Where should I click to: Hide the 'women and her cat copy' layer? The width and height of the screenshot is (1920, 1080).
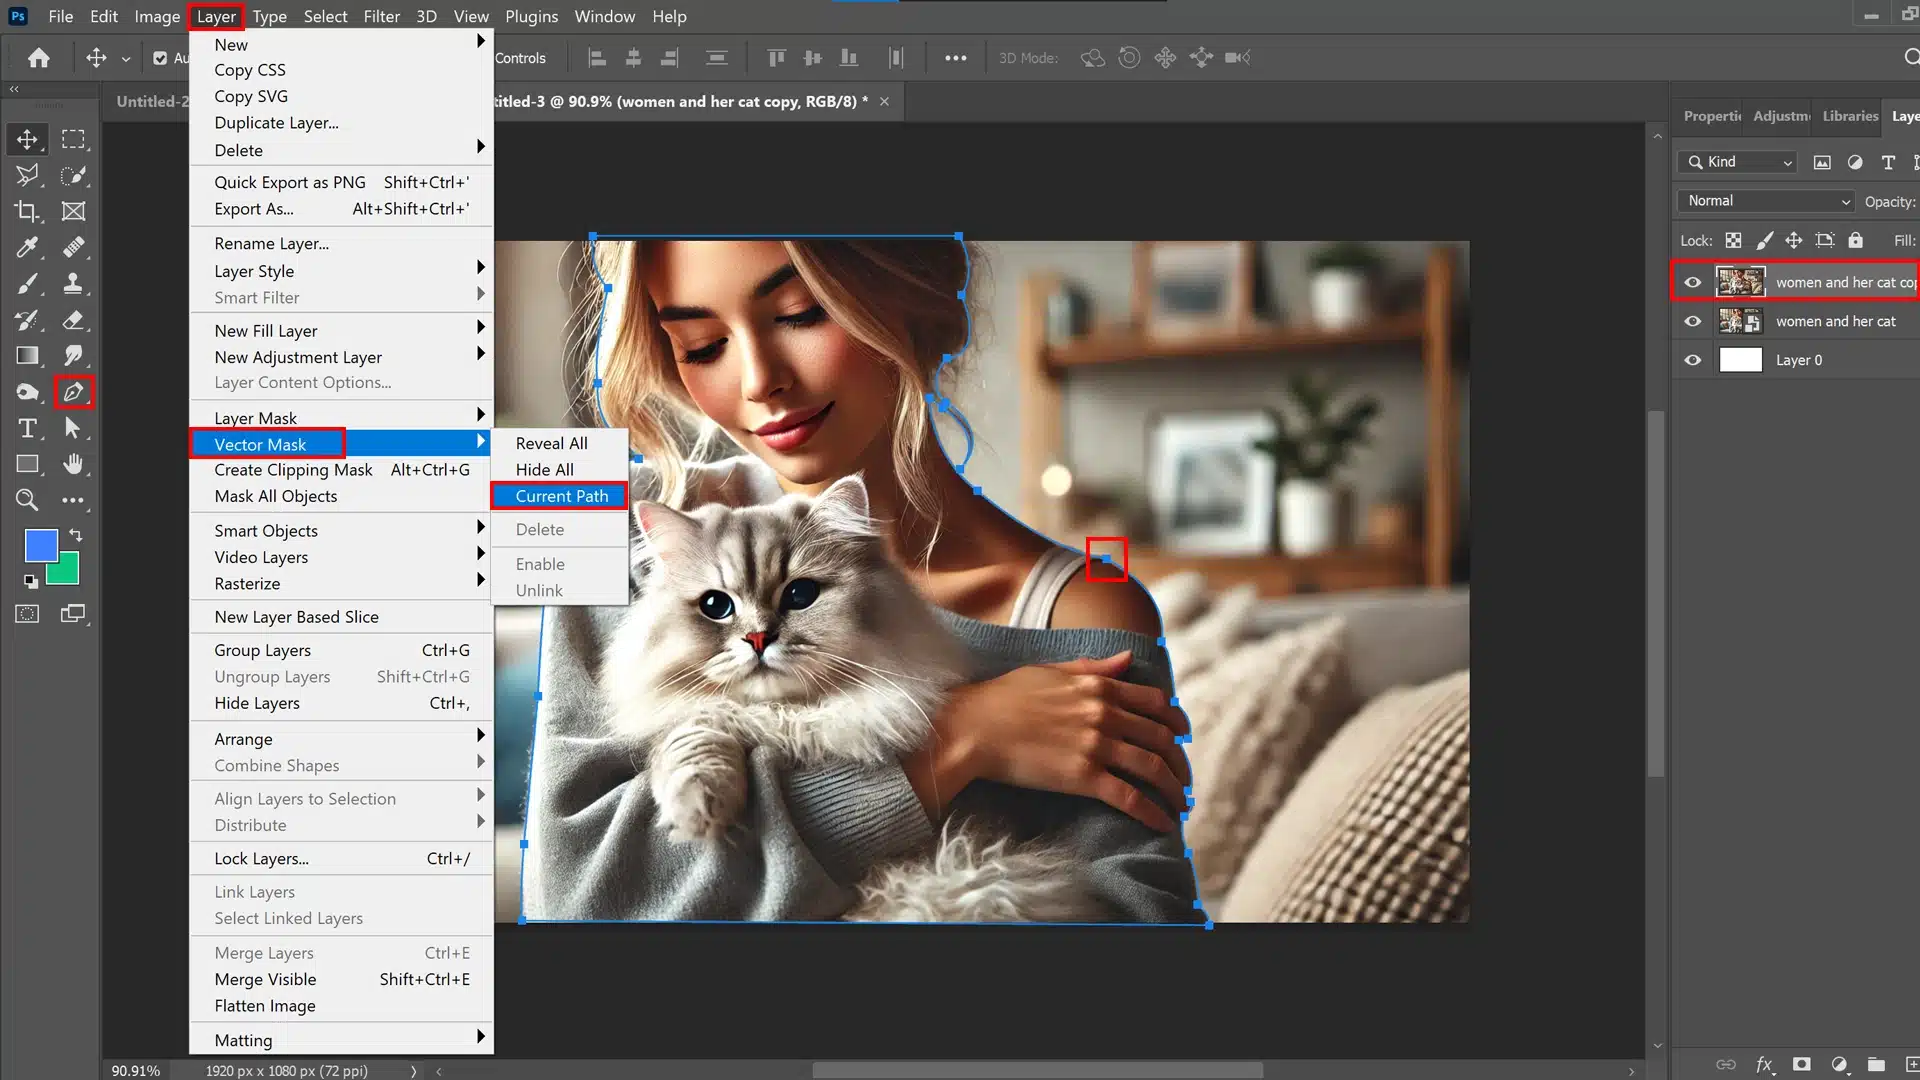(1692, 282)
